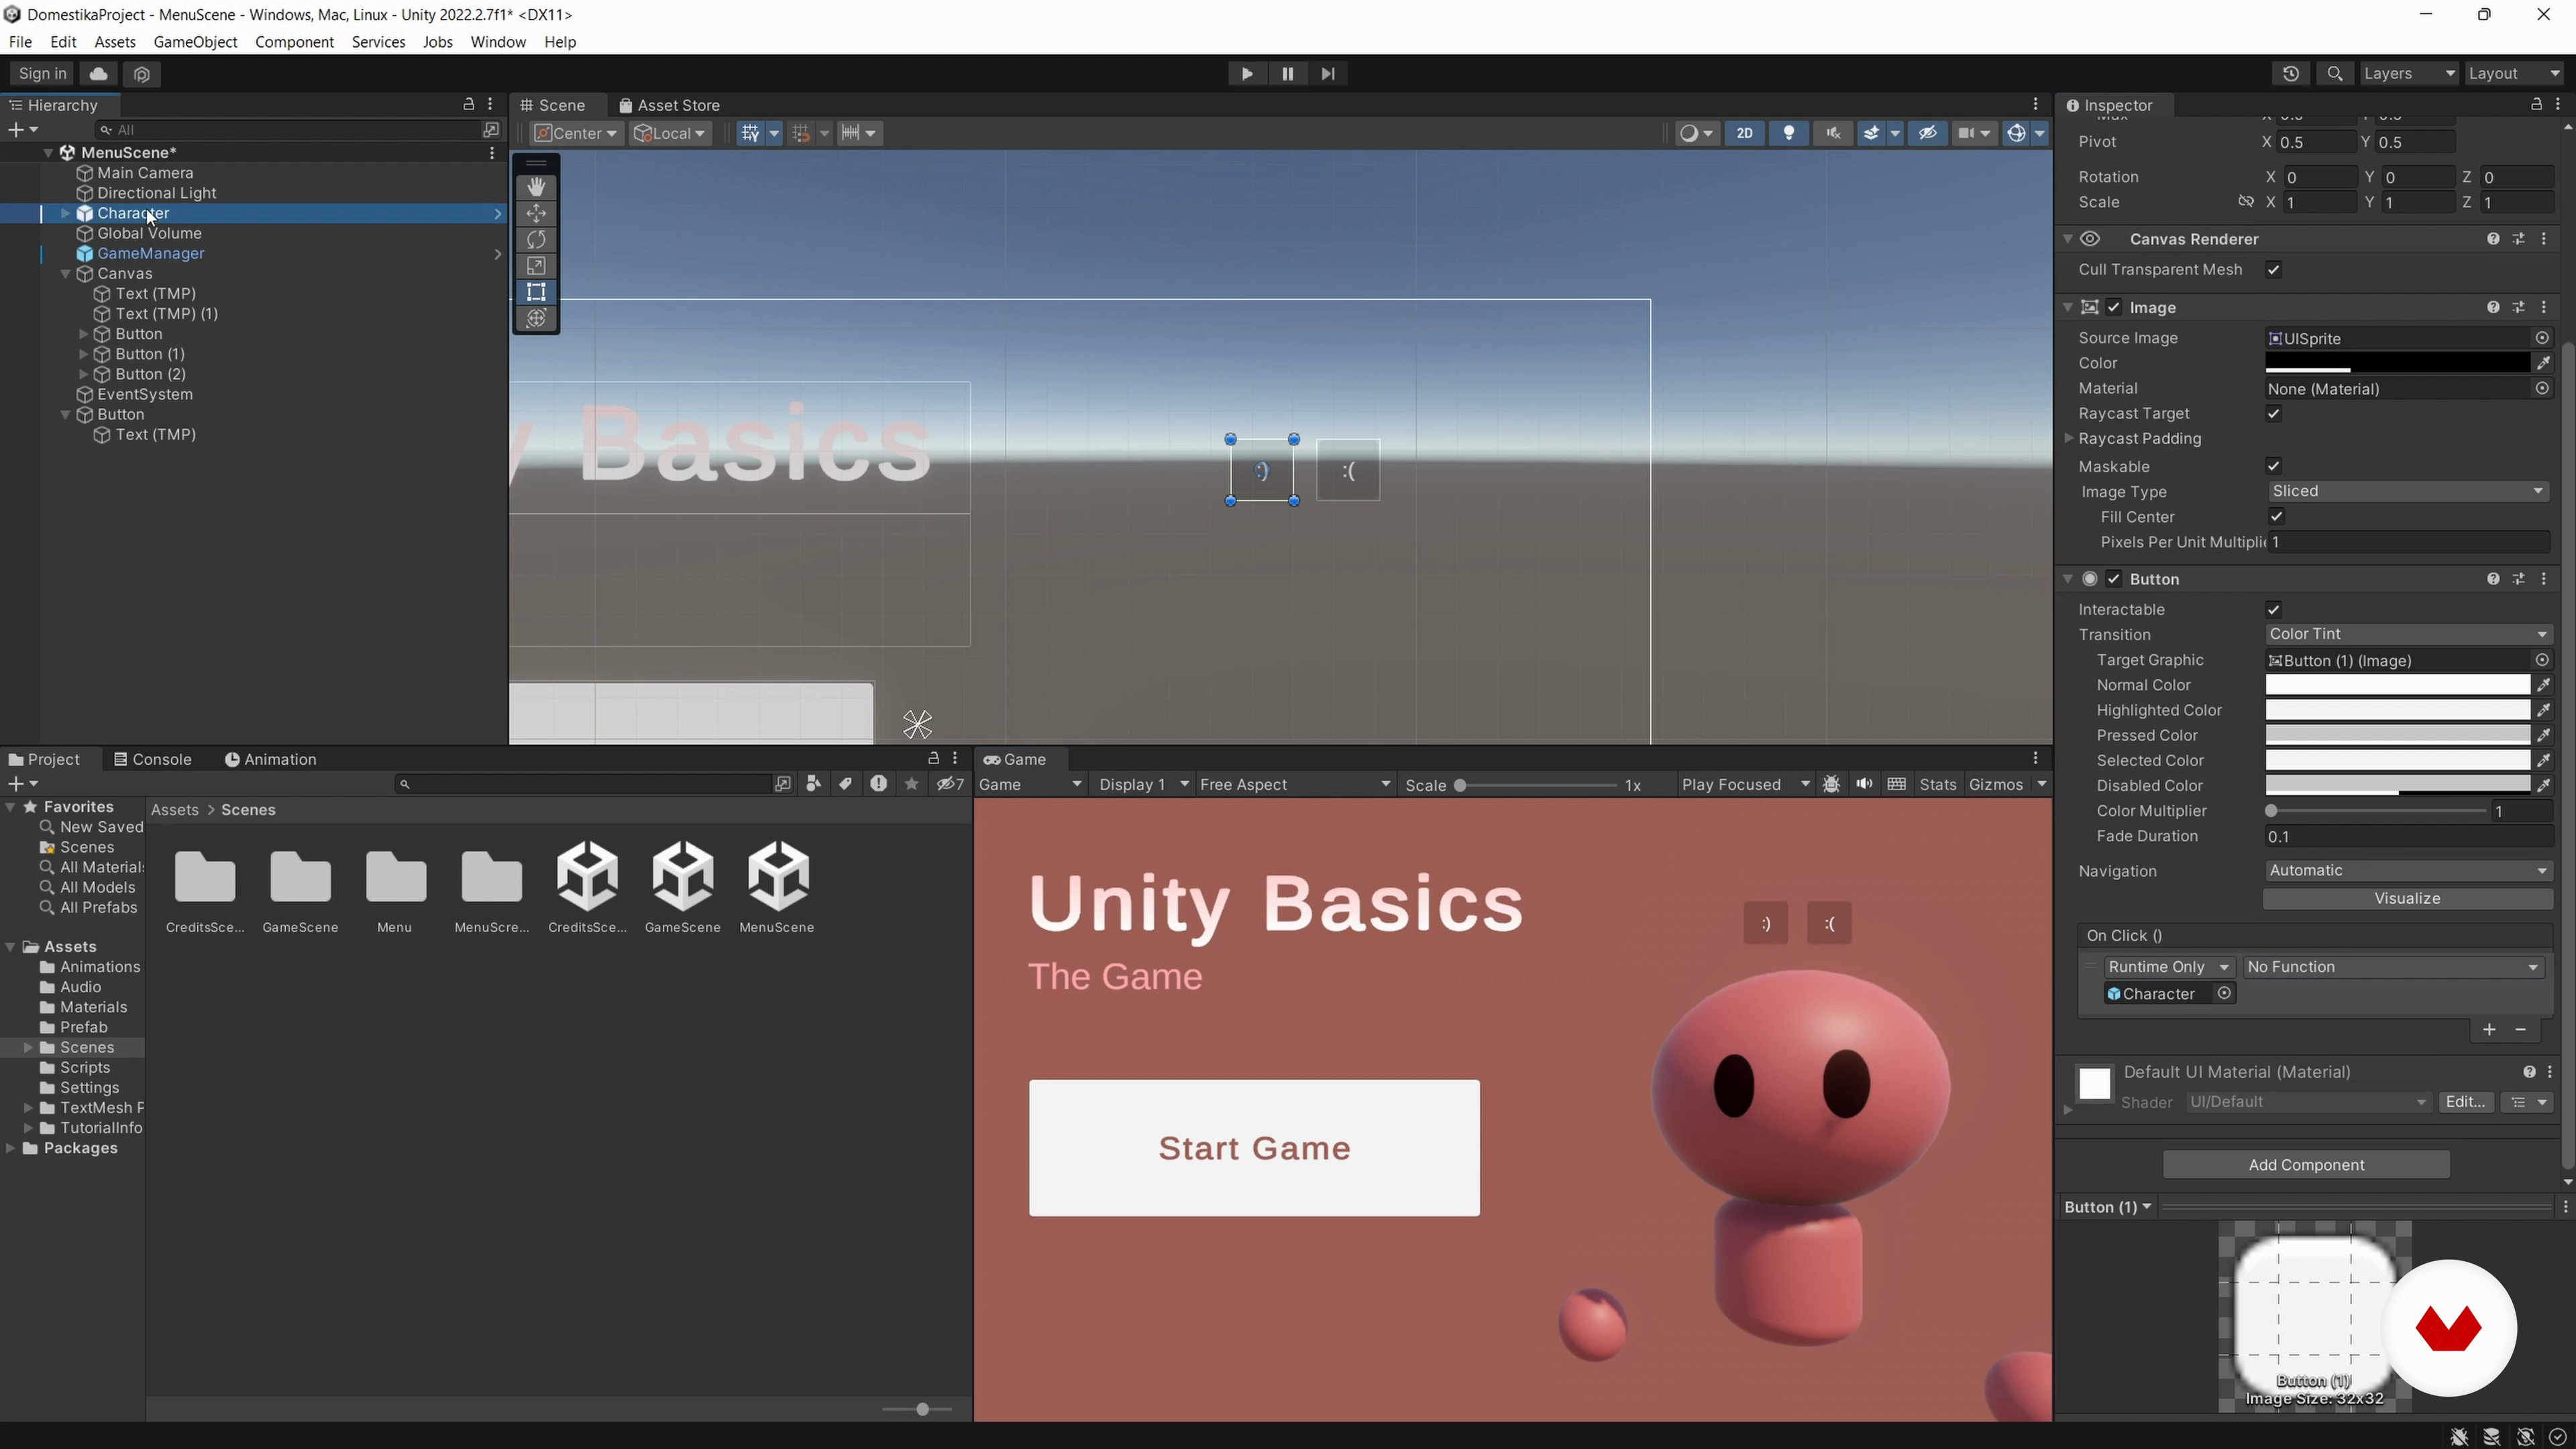Select the Scale tool in Scene
The image size is (2576, 1449).
[536, 265]
